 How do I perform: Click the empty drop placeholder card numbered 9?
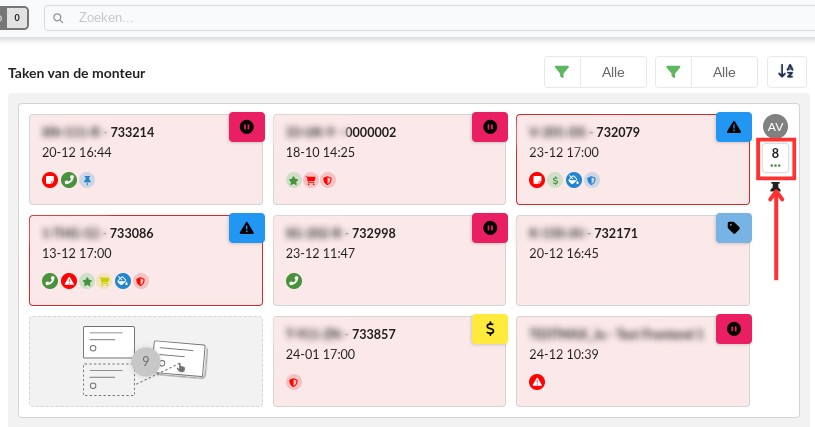[146, 361]
